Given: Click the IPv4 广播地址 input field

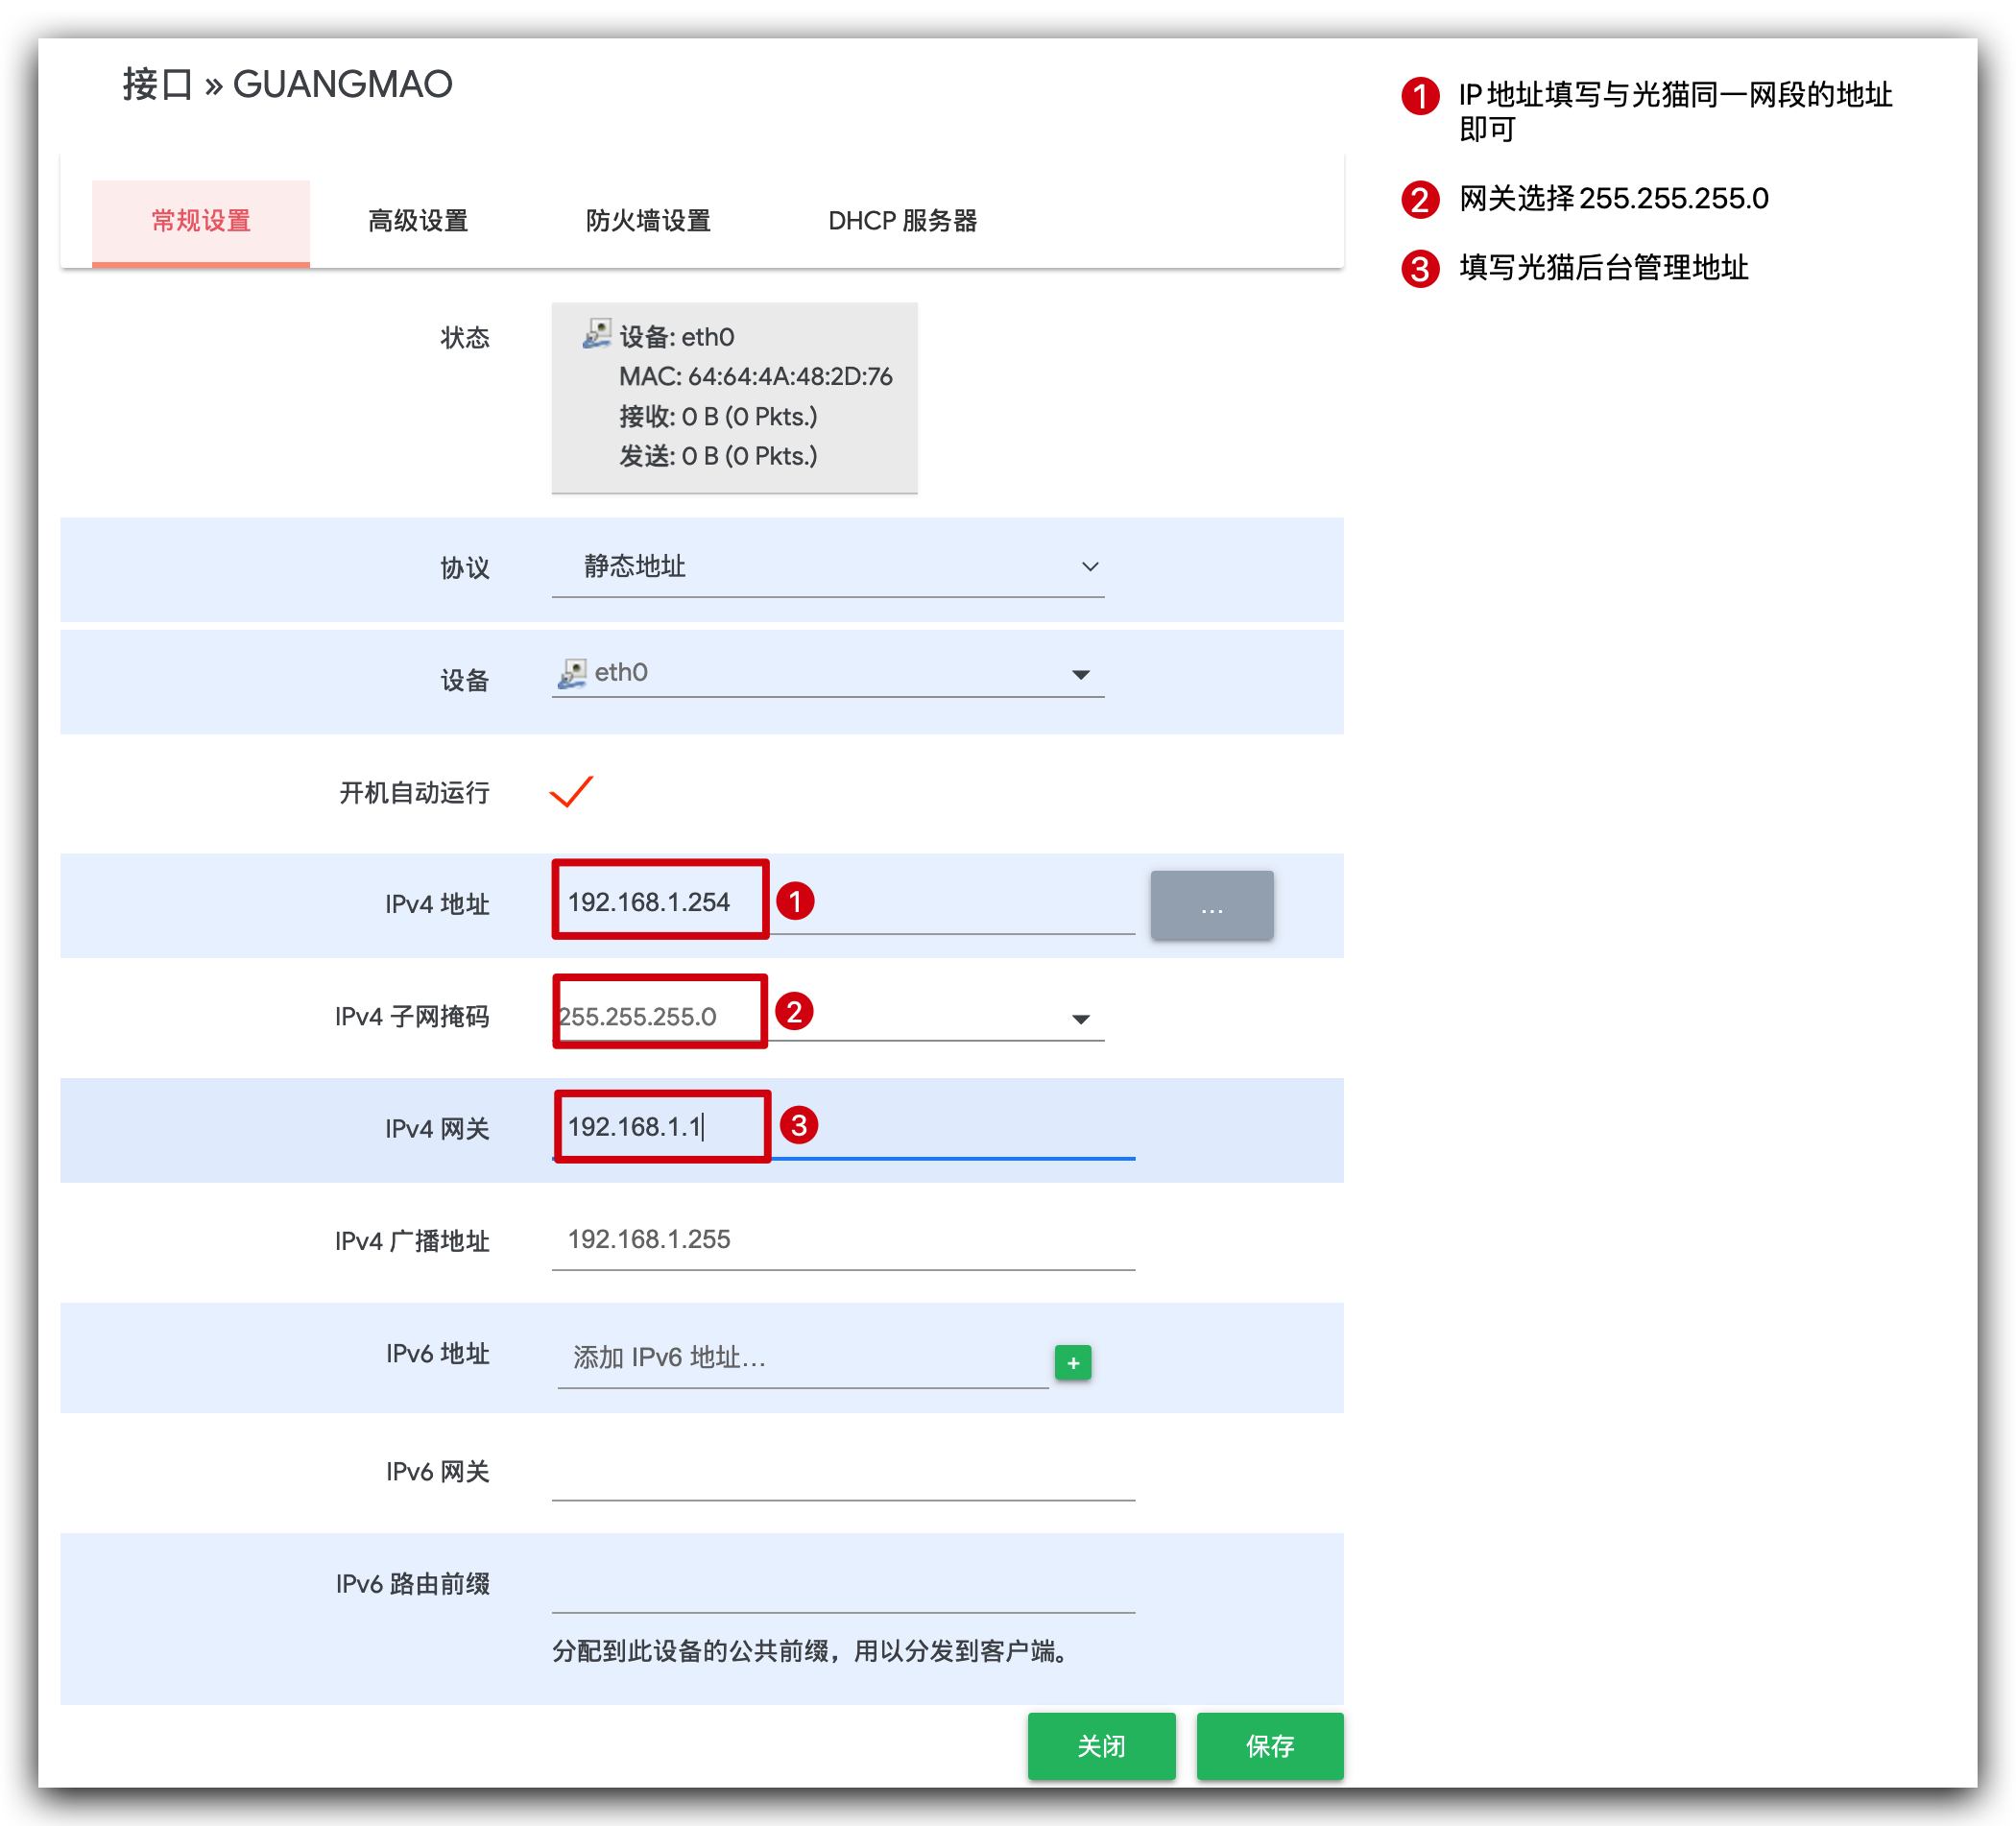Looking at the screenshot, I should coord(843,1240).
